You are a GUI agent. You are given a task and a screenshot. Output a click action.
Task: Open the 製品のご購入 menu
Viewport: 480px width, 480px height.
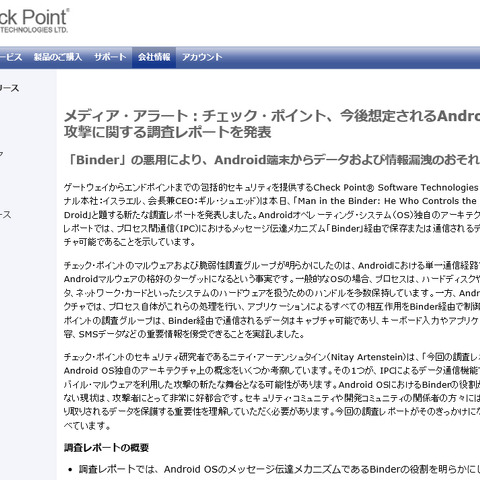click(58, 57)
